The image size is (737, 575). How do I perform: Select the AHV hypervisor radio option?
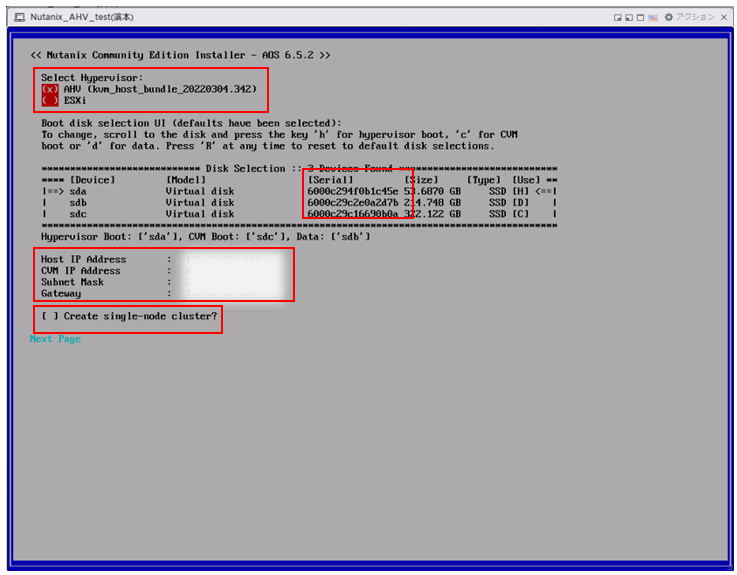(50, 89)
